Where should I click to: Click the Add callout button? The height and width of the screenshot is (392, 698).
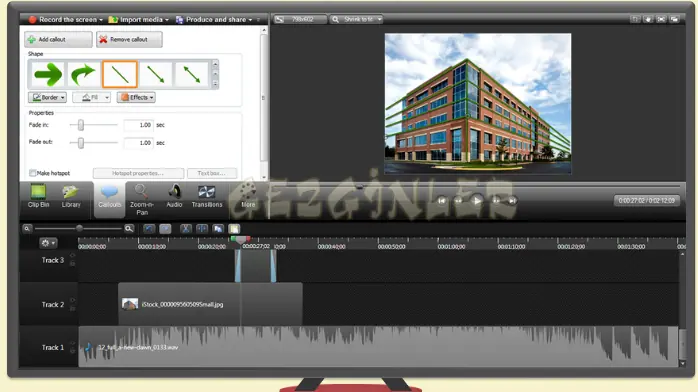pyautogui.click(x=58, y=39)
